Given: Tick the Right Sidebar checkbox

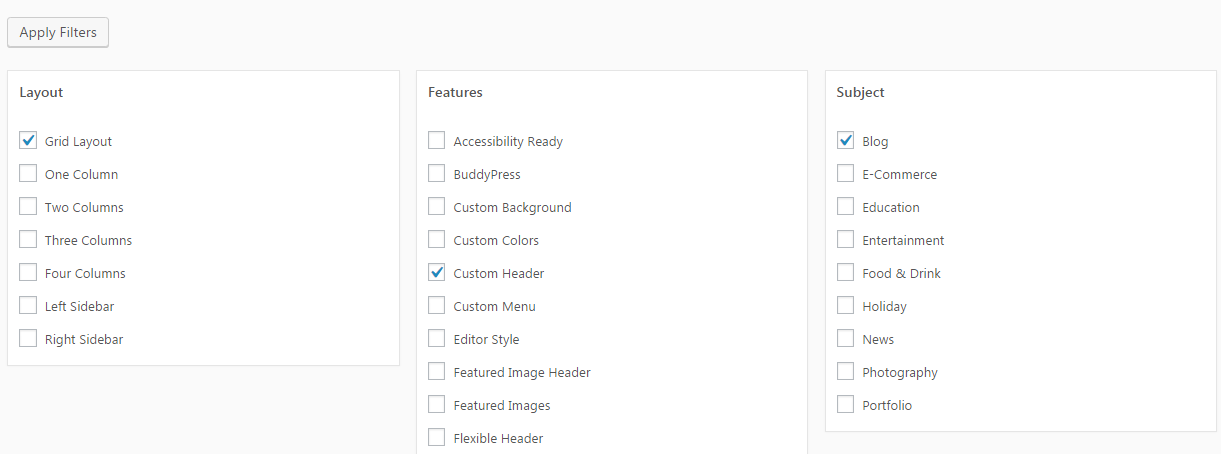Looking at the screenshot, I should [x=28, y=338].
